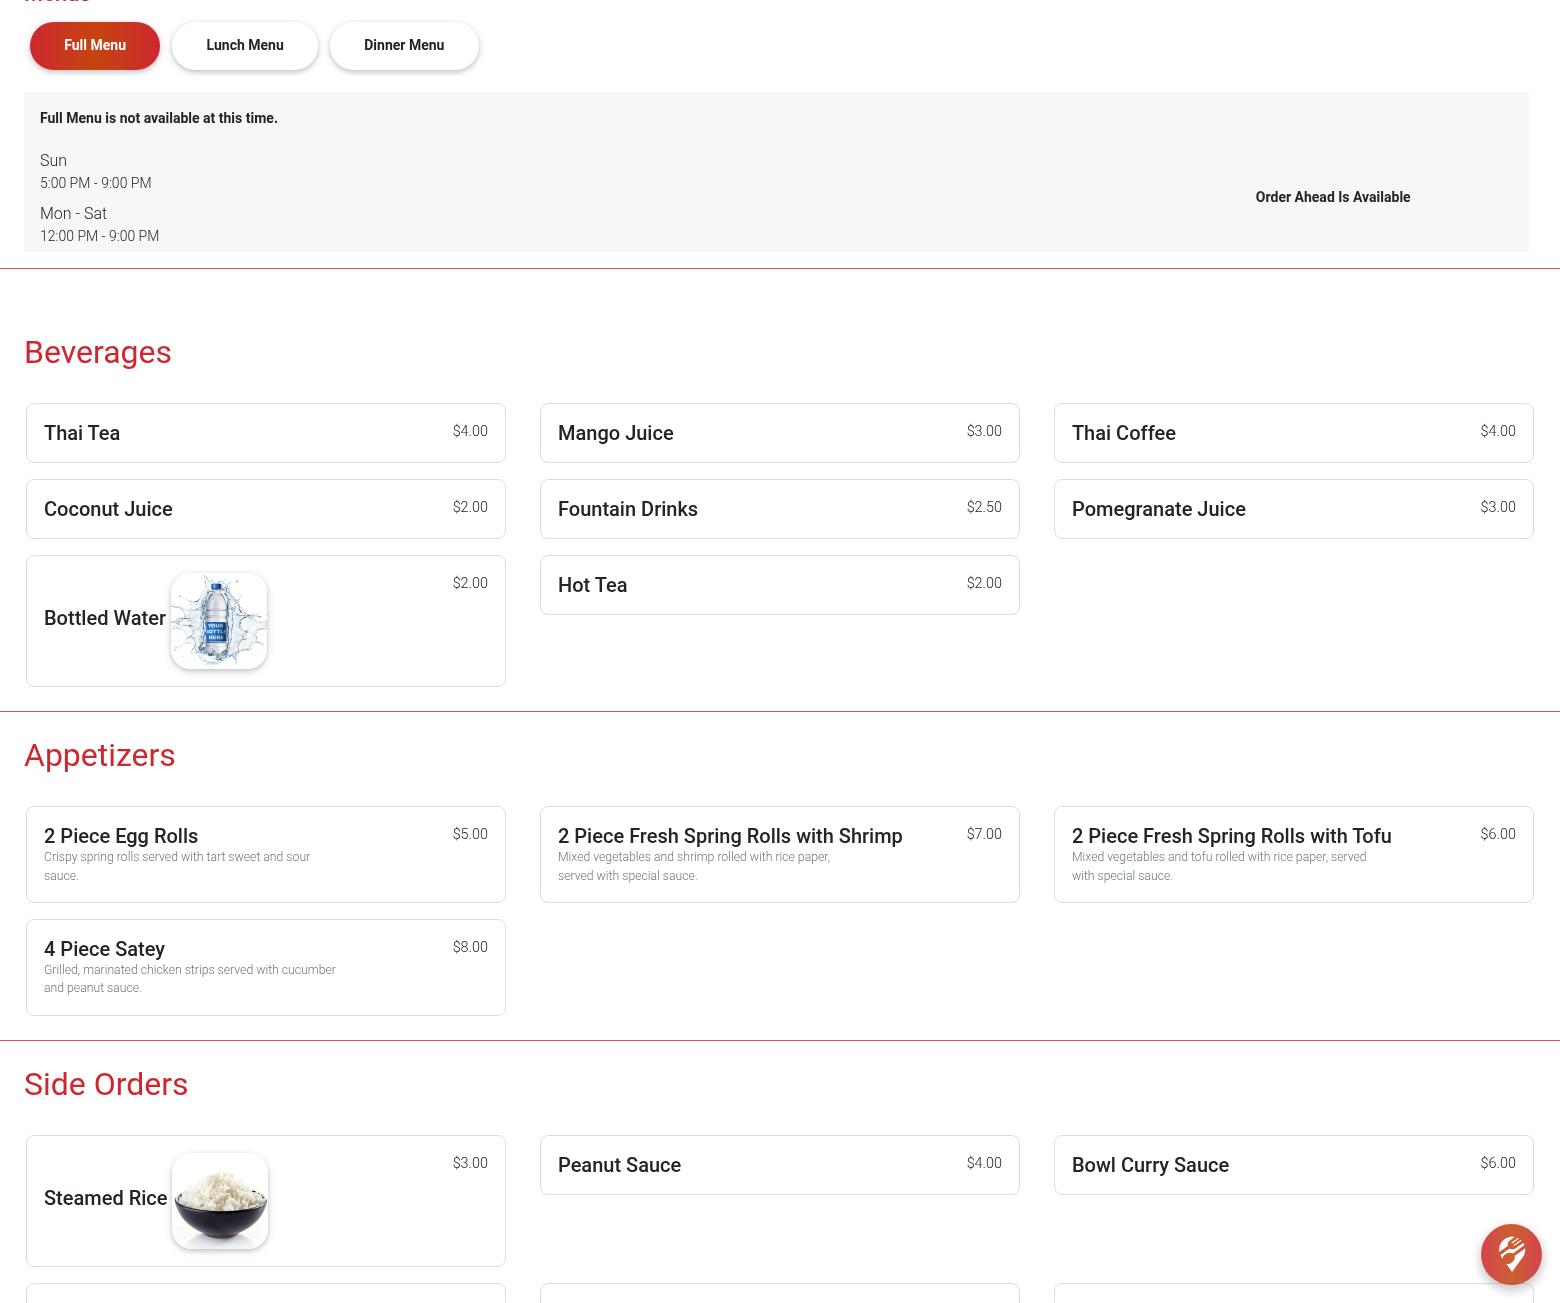Viewport: 1560px width, 1303px height.
Task: Select the Peanut Sauce side order
Action: click(779, 1165)
